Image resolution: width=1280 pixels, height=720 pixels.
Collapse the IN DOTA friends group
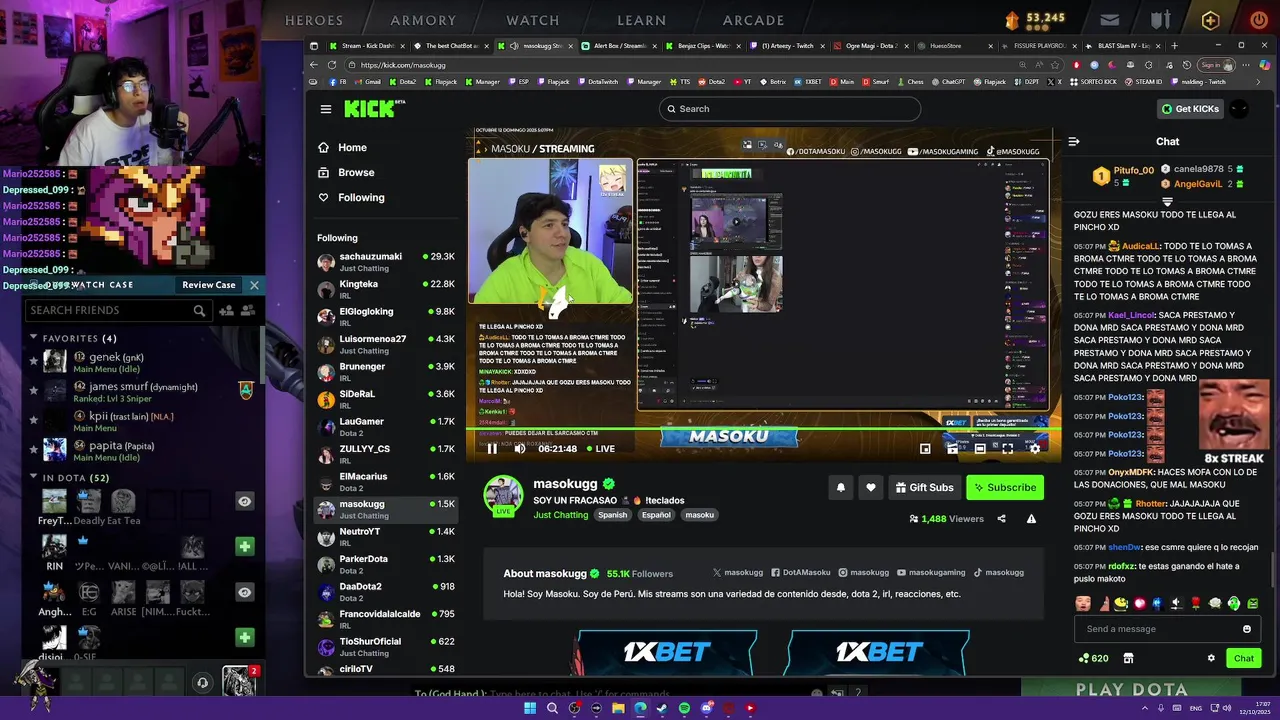point(33,478)
